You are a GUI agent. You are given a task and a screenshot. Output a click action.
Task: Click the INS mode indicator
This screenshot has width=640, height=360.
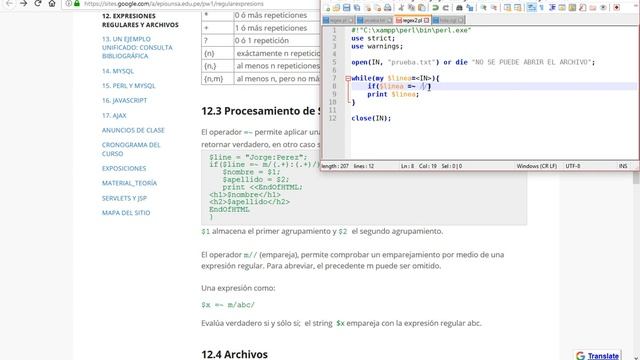point(623,166)
